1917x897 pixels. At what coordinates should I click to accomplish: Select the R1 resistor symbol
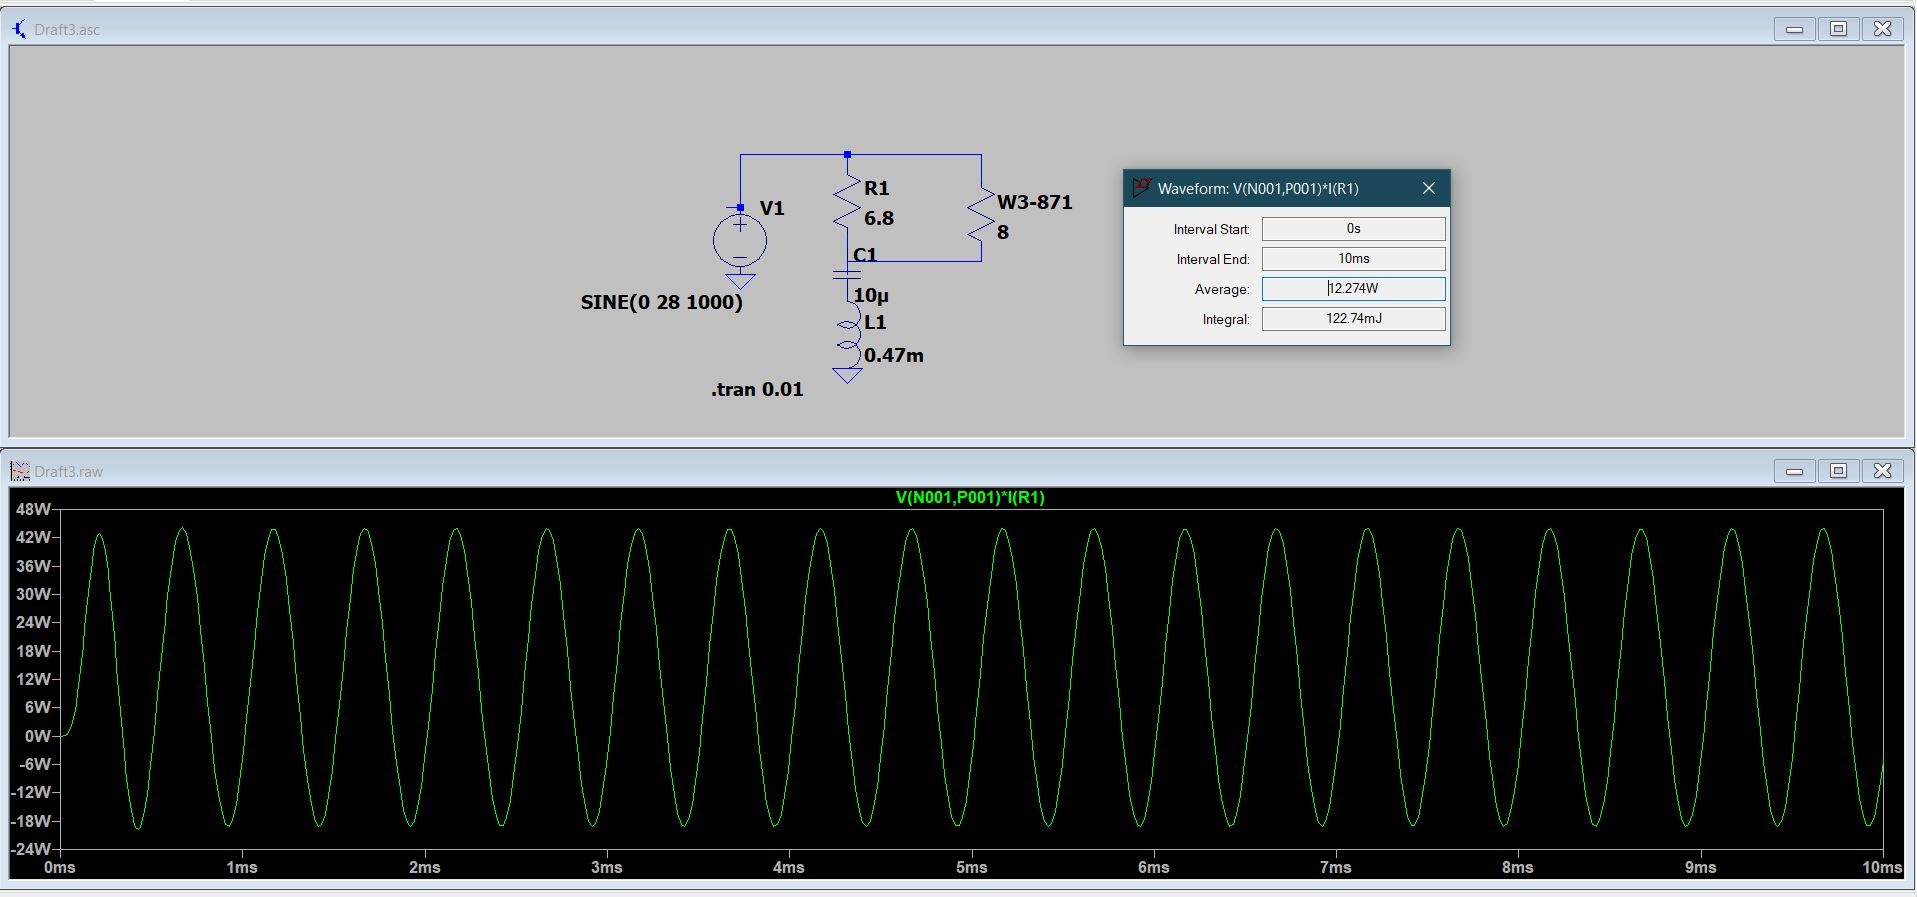tap(847, 203)
